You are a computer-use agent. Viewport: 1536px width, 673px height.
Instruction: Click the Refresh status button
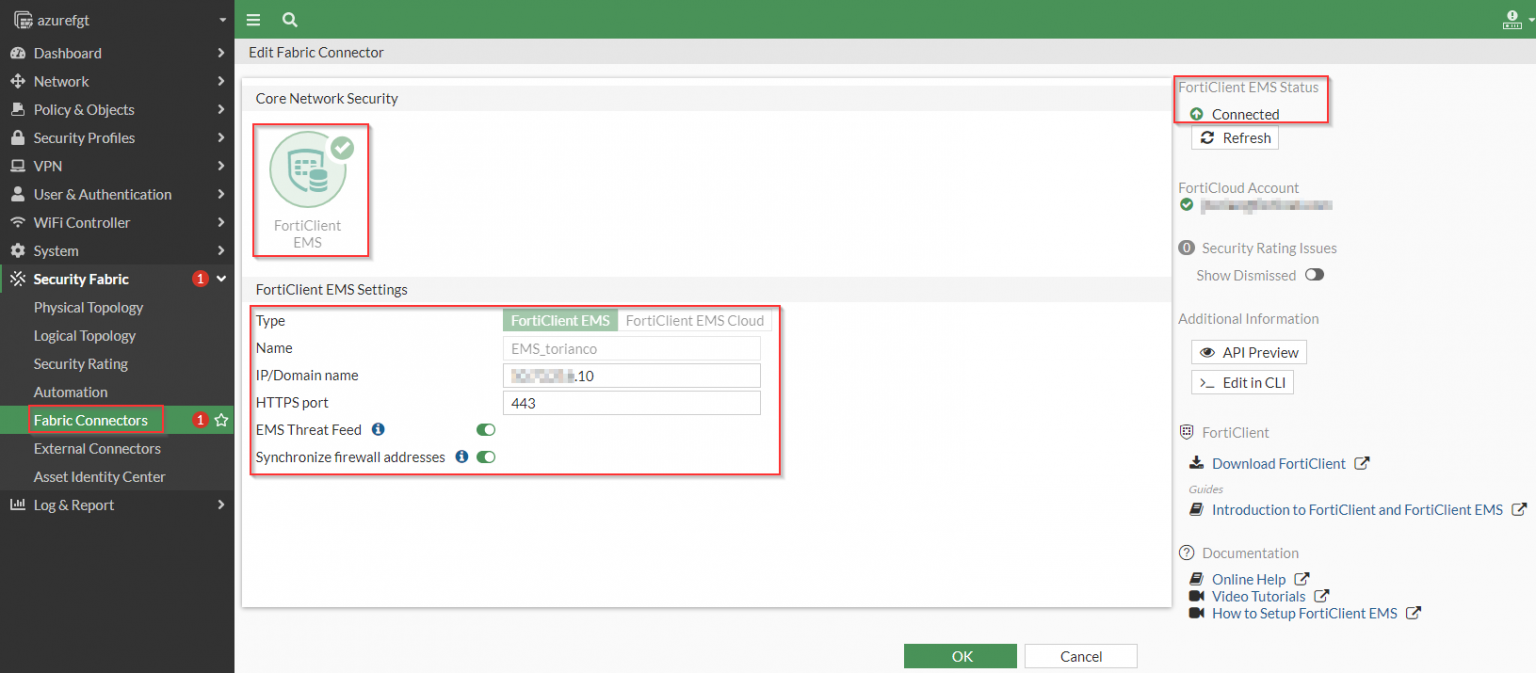click(x=1234, y=137)
